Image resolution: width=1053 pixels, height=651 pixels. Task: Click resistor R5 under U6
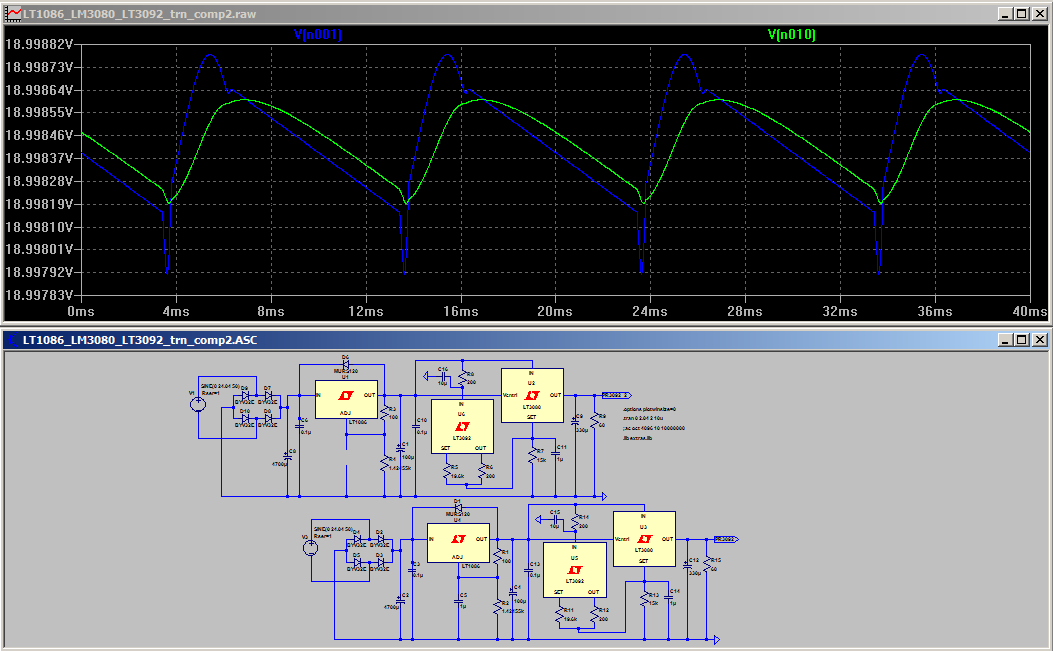pyautogui.click(x=447, y=471)
